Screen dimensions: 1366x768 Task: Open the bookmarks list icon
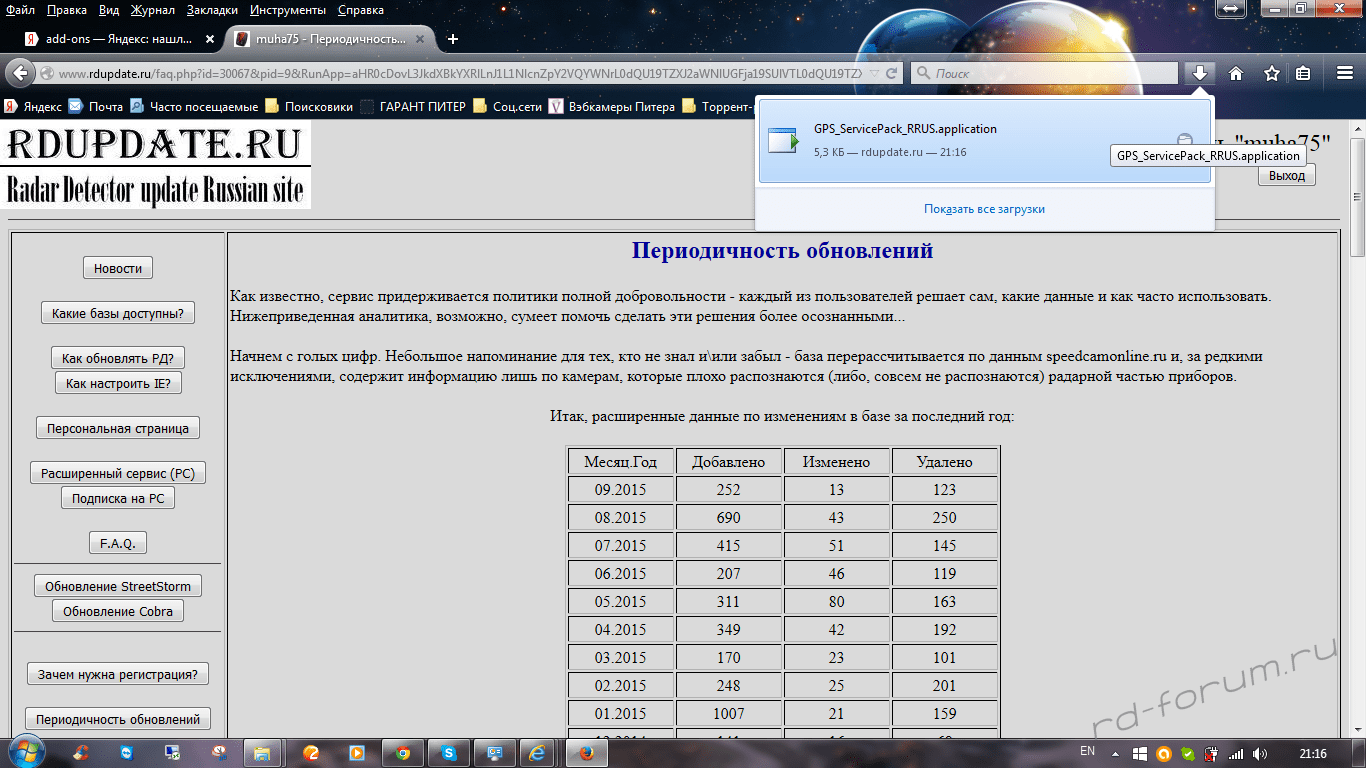(x=1303, y=73)
